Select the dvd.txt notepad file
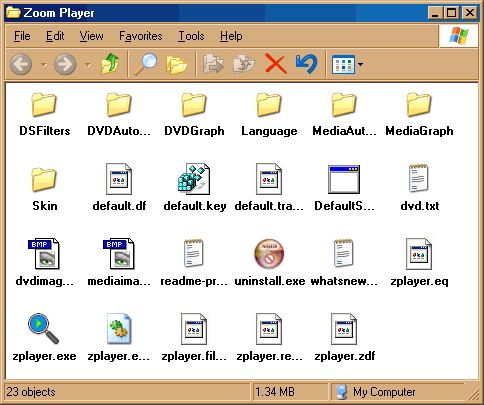Viewport: 484px width, 405px height. tap(419, 179)
